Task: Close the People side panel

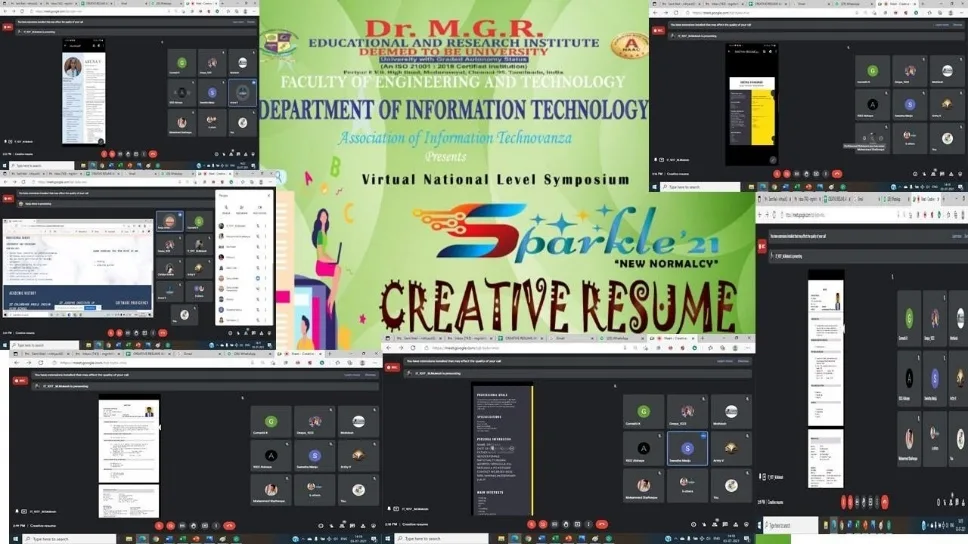Action: [x=268, y=196]
